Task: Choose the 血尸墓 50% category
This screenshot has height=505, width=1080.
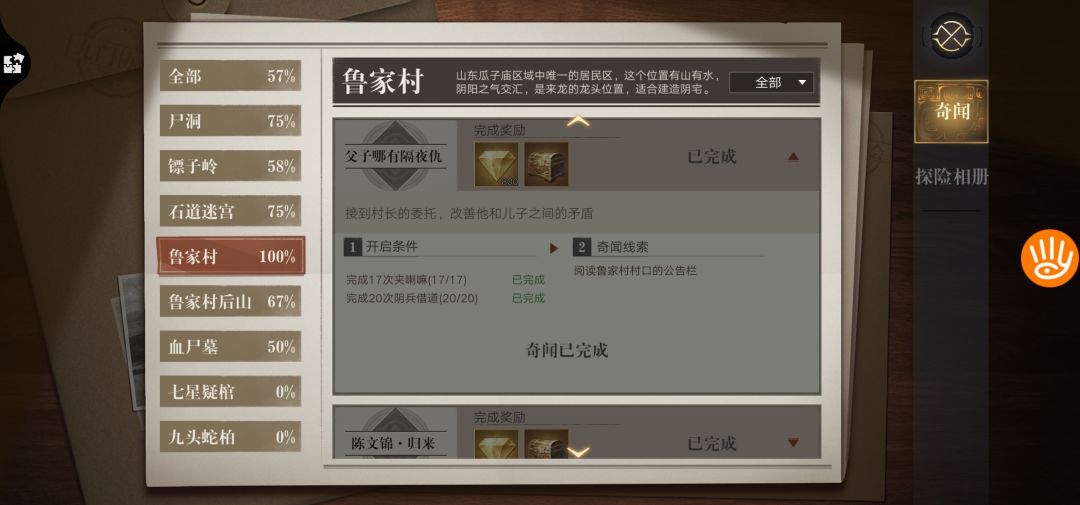Action: (231, 347)
